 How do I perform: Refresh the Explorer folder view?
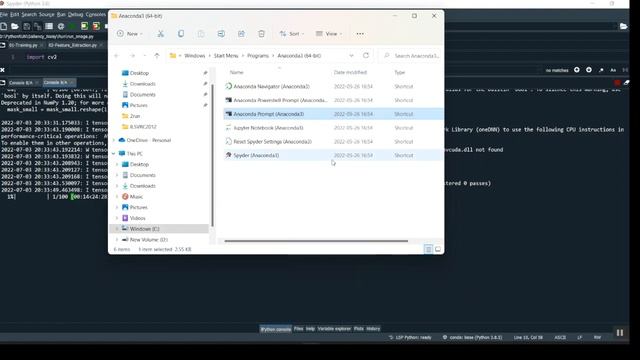[366, 56]
